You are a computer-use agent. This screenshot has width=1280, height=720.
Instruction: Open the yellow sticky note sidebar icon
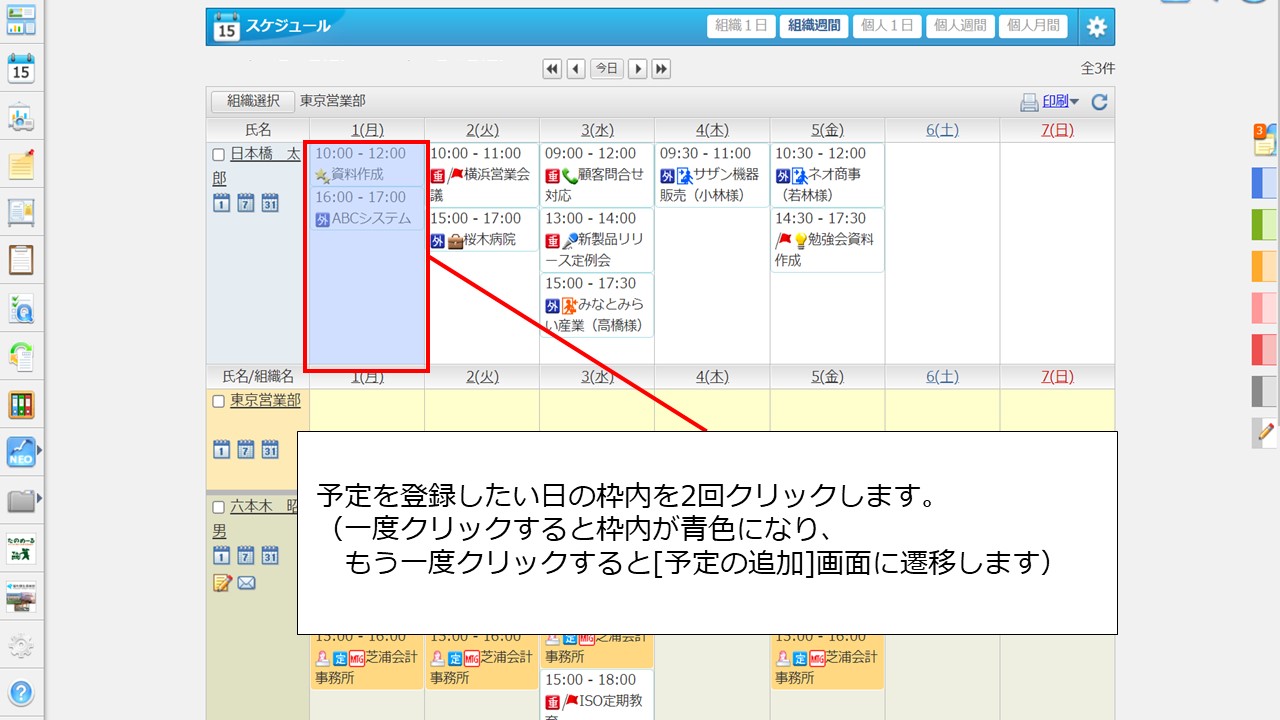pos(21,164)
